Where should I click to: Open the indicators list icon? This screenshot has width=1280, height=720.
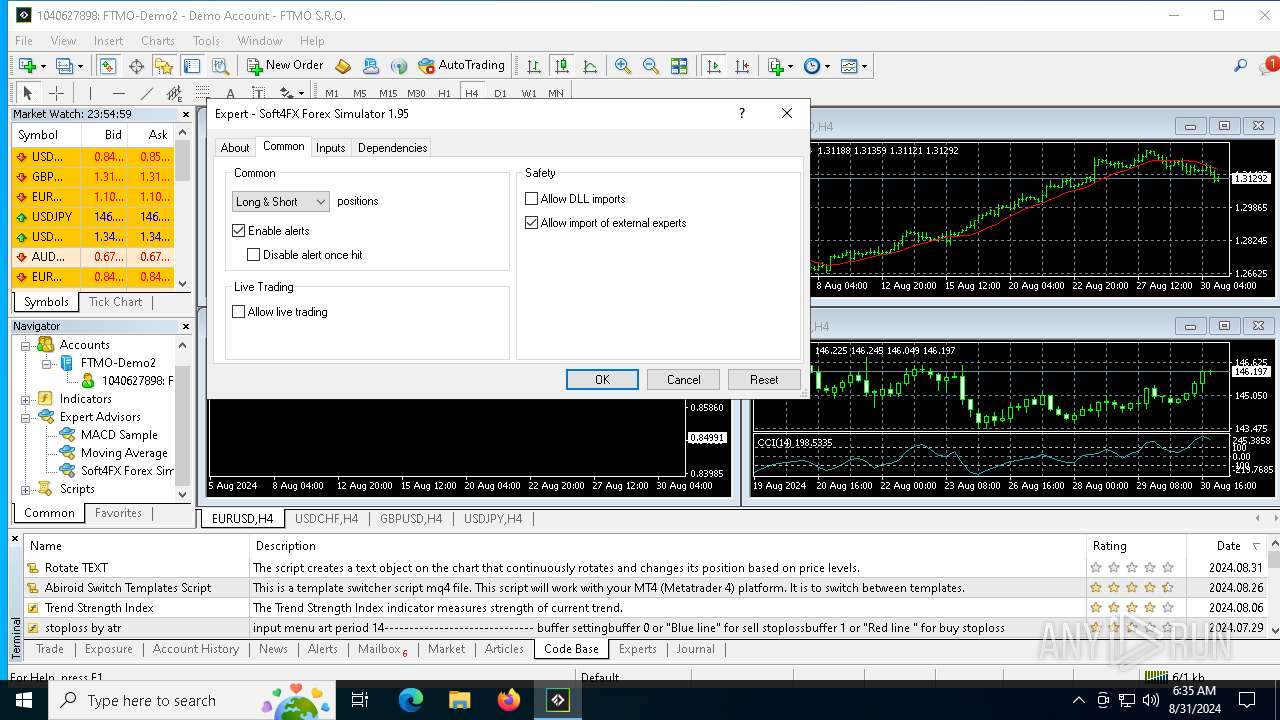(x=775, y=66)
